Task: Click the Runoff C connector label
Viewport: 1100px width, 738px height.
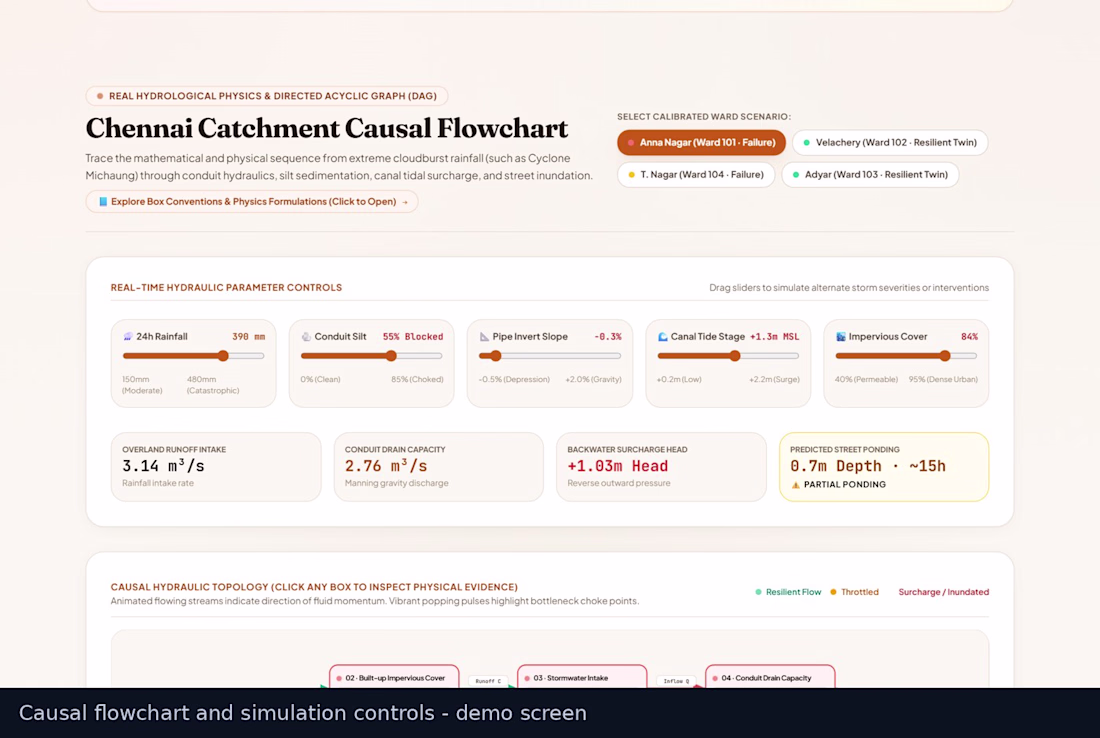Action: [488, 680]
